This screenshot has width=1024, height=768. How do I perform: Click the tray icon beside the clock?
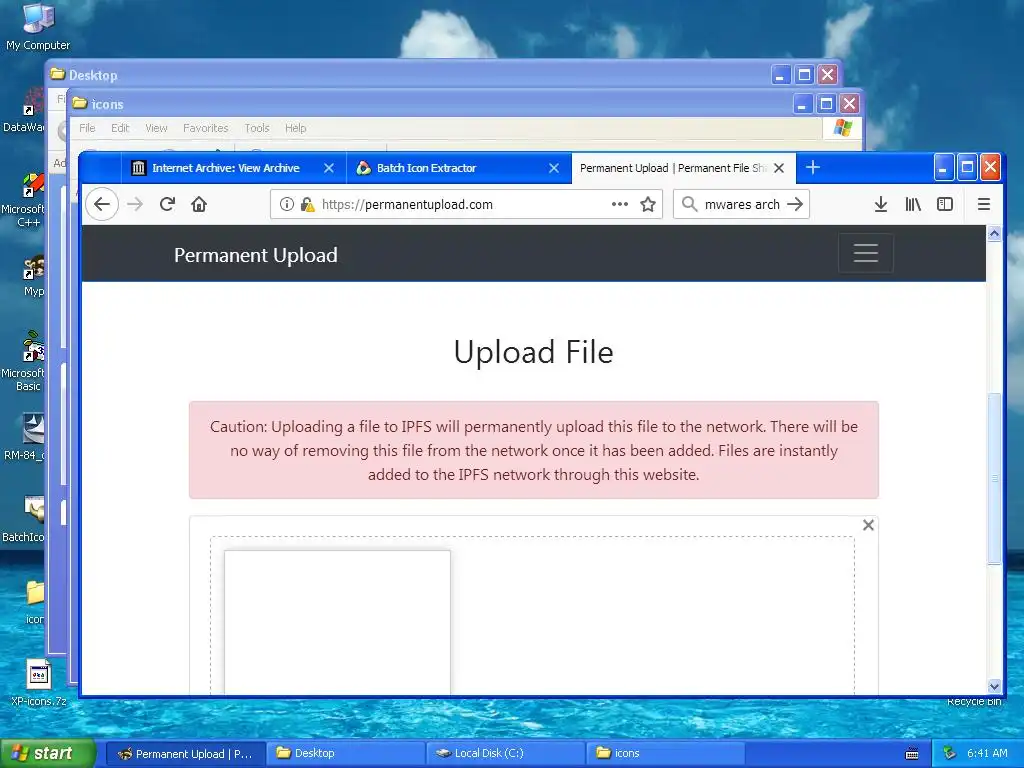[950, 753]
